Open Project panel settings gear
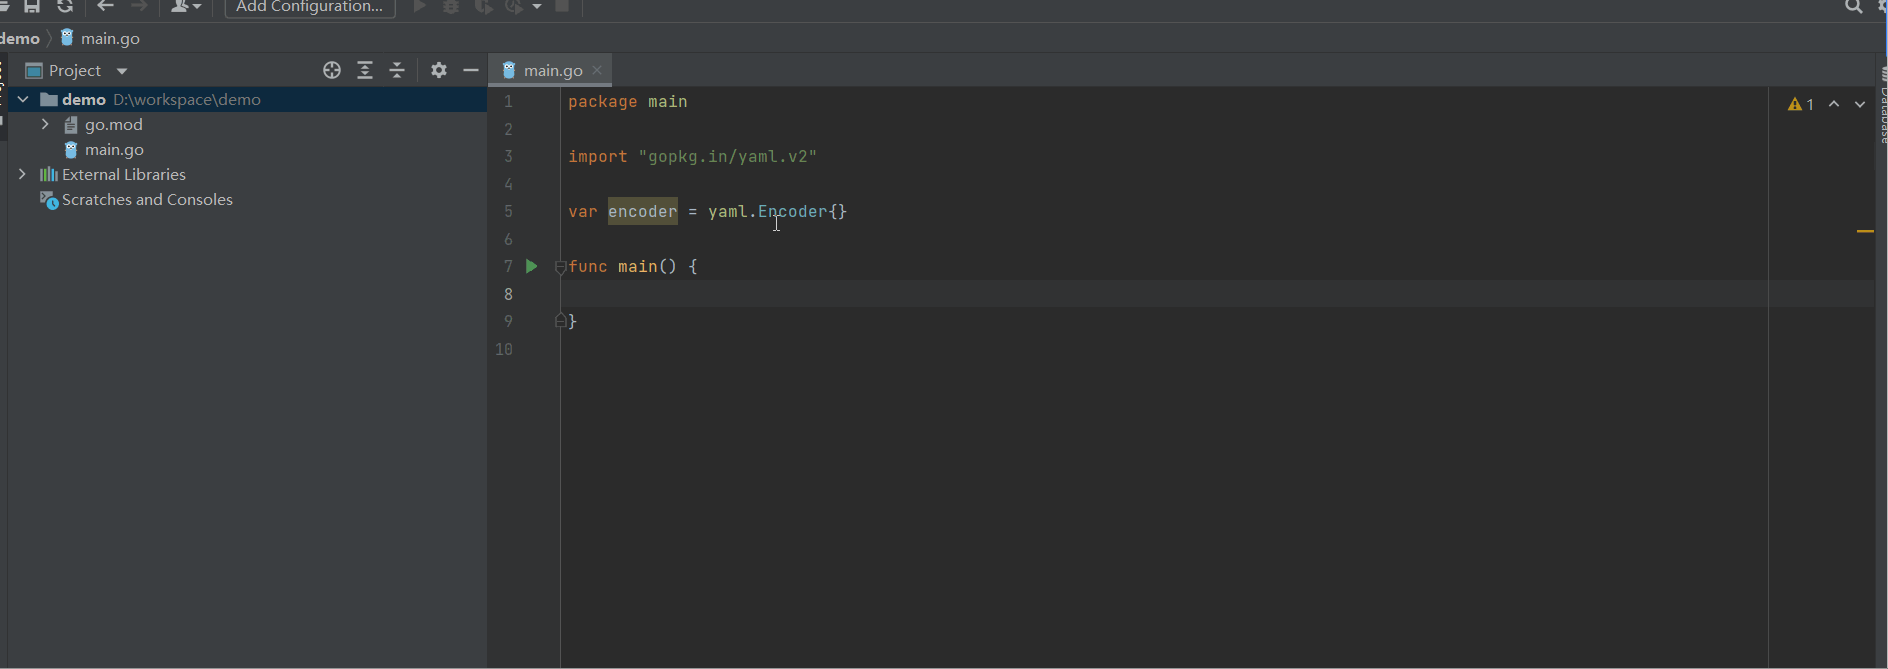The width and height of the screenshot is (1888, 669). [439, 70]
